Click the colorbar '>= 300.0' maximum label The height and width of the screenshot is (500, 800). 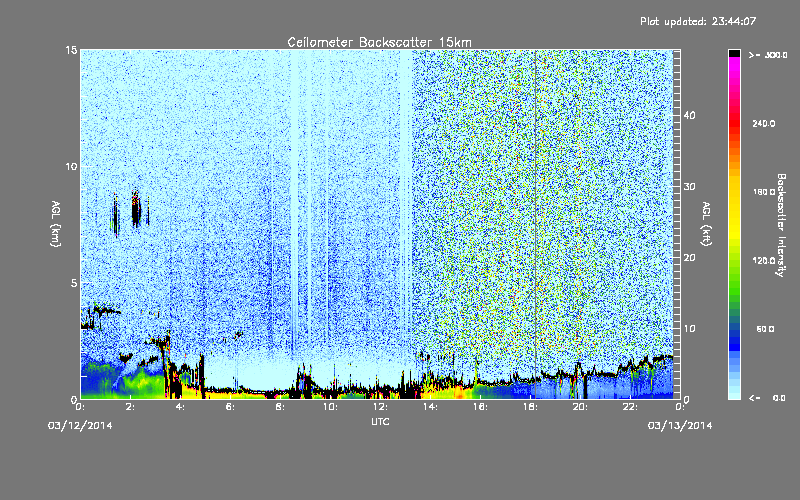tap(768, 55)
